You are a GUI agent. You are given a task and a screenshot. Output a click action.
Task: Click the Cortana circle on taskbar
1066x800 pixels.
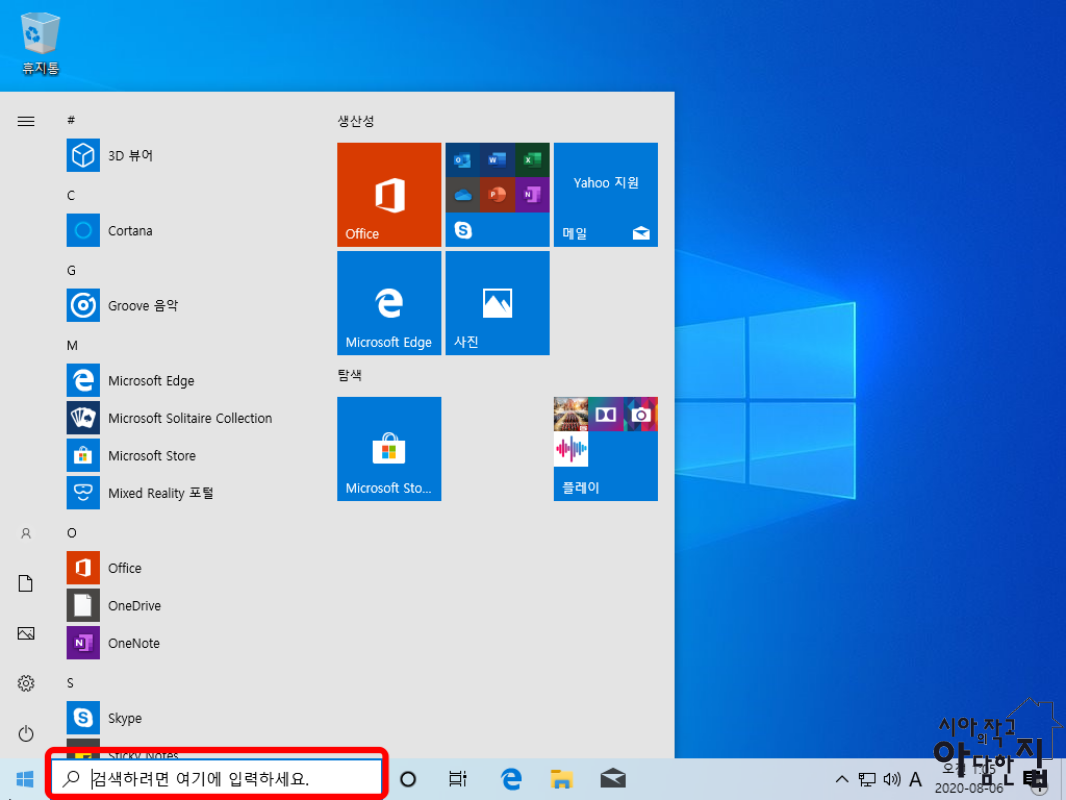coord(408,779)
